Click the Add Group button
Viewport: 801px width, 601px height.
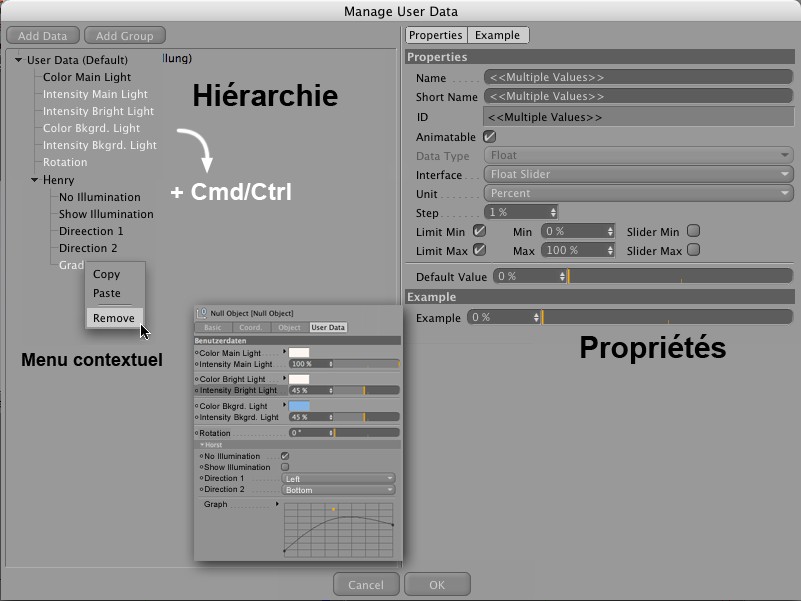tap(124, 36)
